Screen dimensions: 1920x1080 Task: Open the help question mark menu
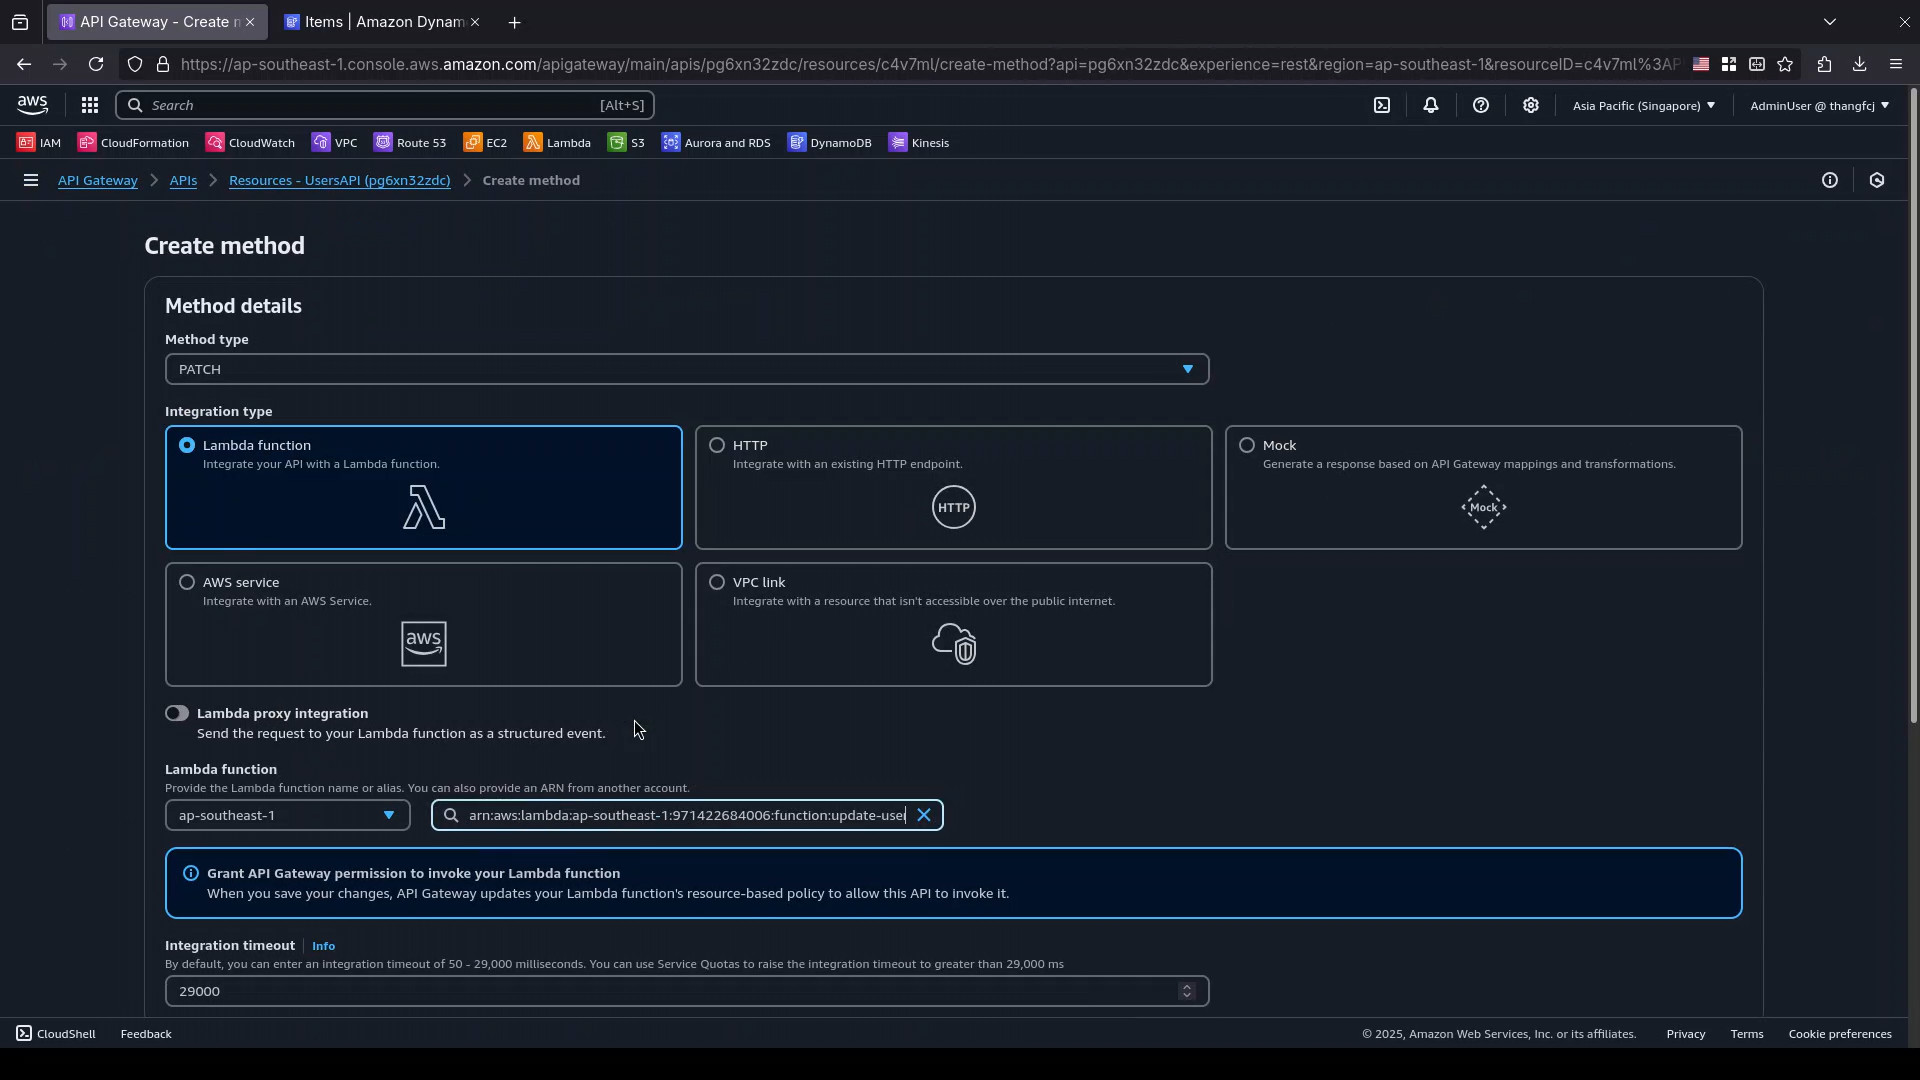[1481, 105]
